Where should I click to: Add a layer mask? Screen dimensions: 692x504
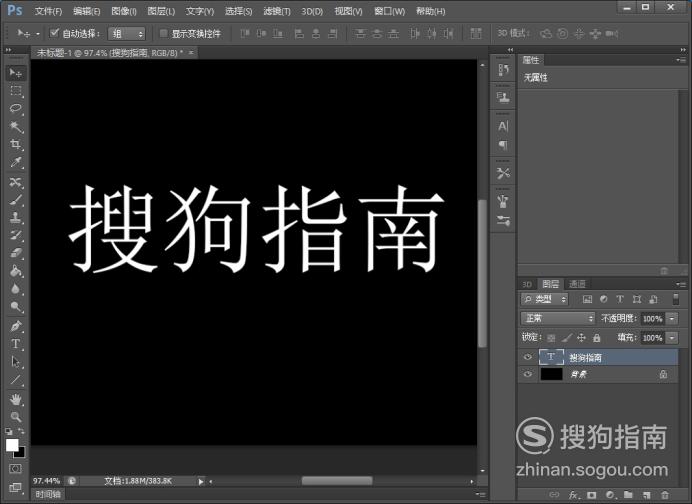point(592,495)
